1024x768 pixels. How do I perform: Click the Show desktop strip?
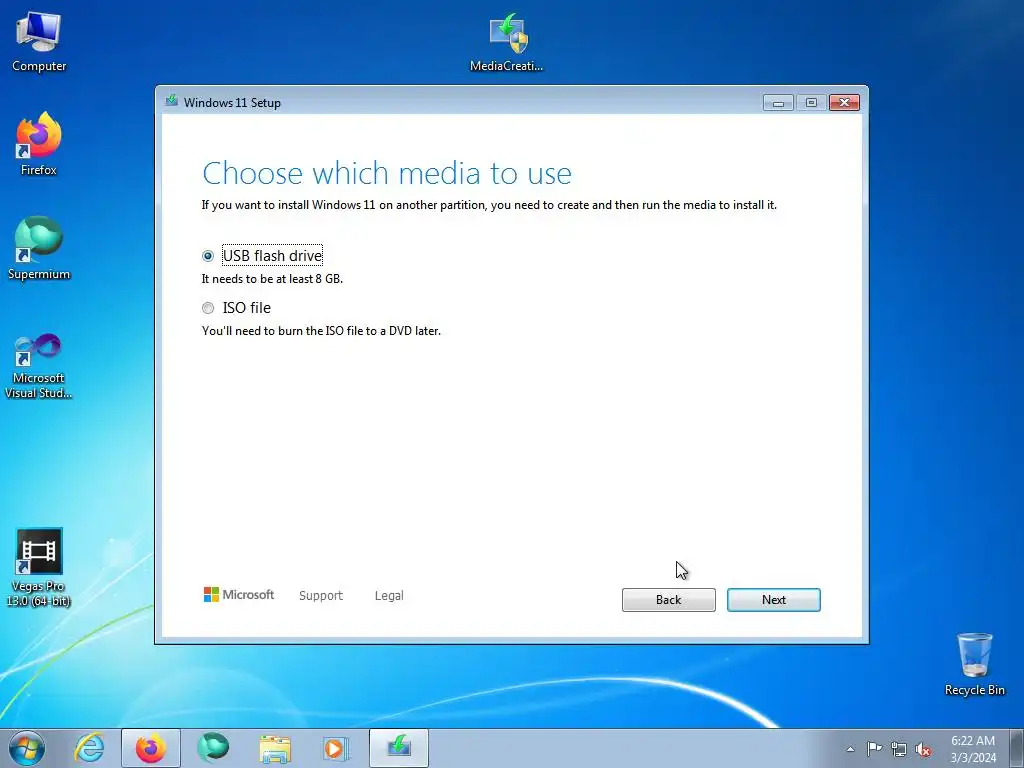click(x=1017, y=748)
